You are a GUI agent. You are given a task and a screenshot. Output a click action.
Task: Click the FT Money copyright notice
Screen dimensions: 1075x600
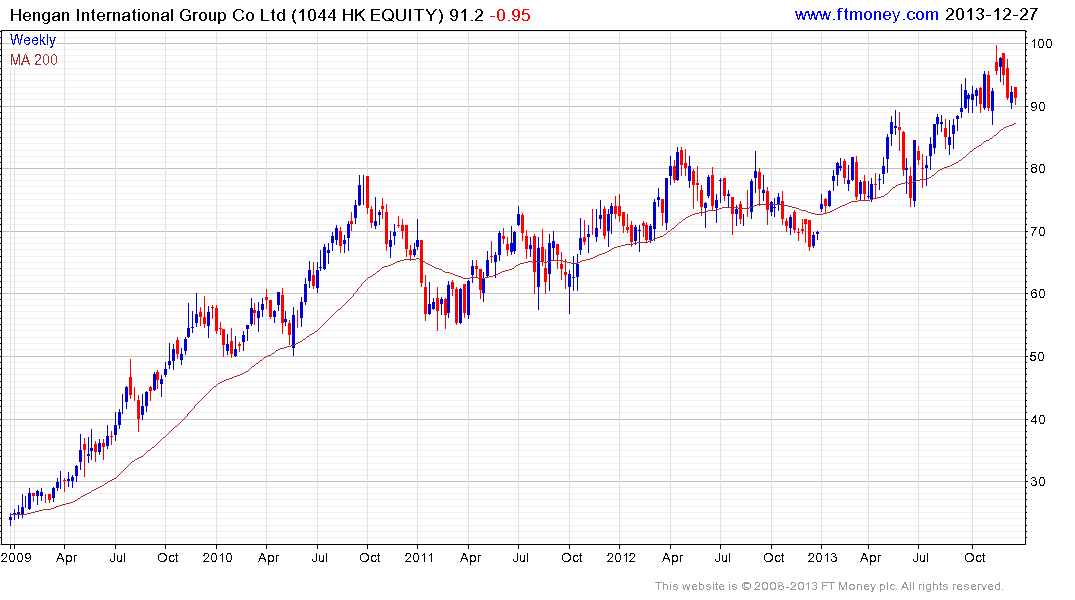click(x=829, y=586)
